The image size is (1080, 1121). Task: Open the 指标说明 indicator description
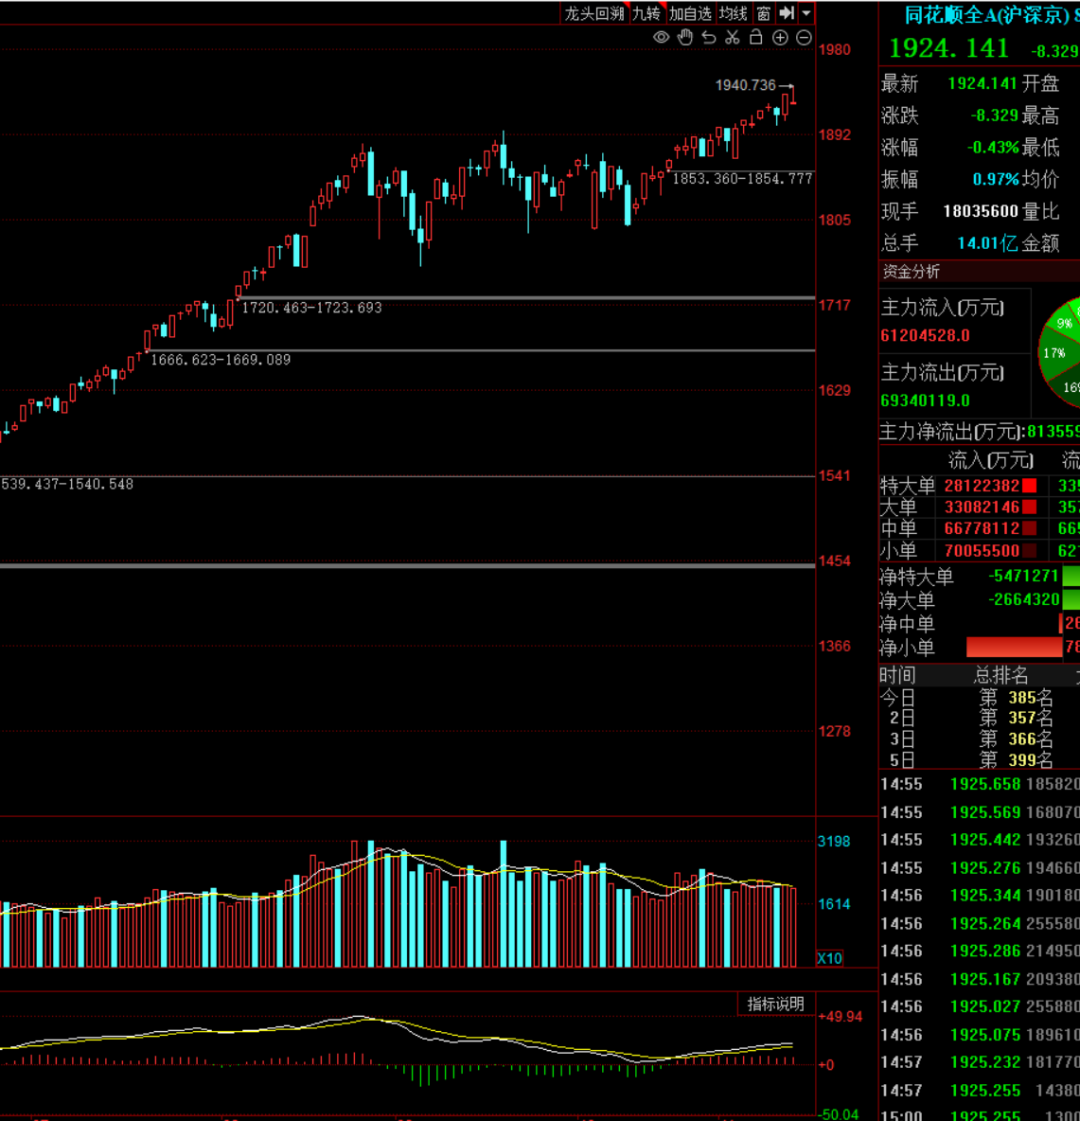(776, 1004)
